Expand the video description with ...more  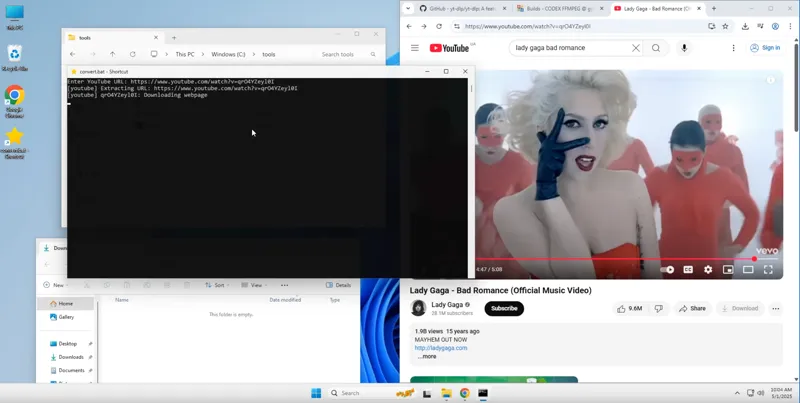(427, 357)
